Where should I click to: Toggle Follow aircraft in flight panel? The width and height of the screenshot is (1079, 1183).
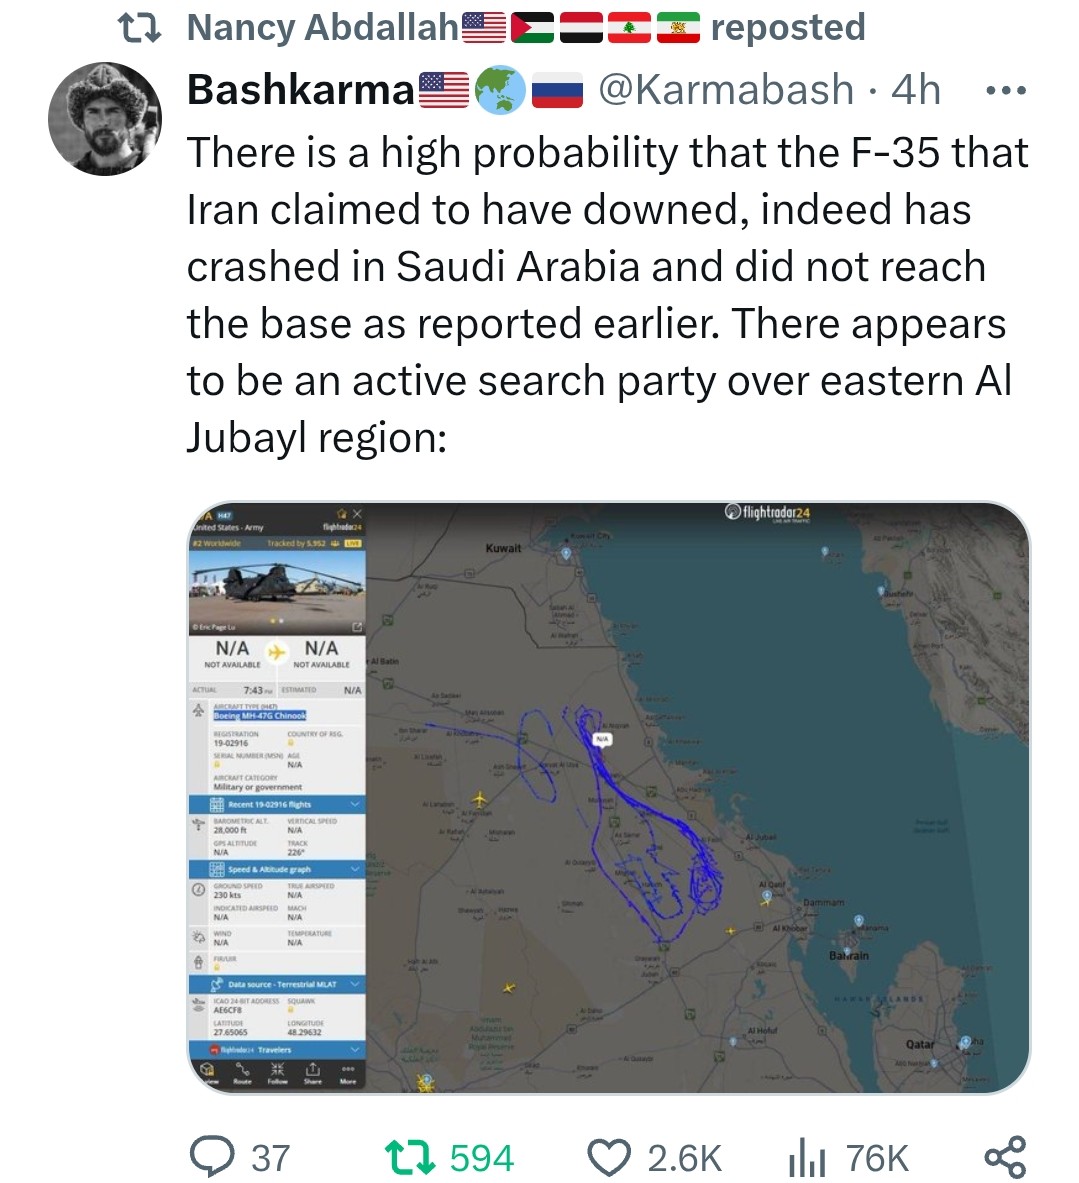point(277,1072)
